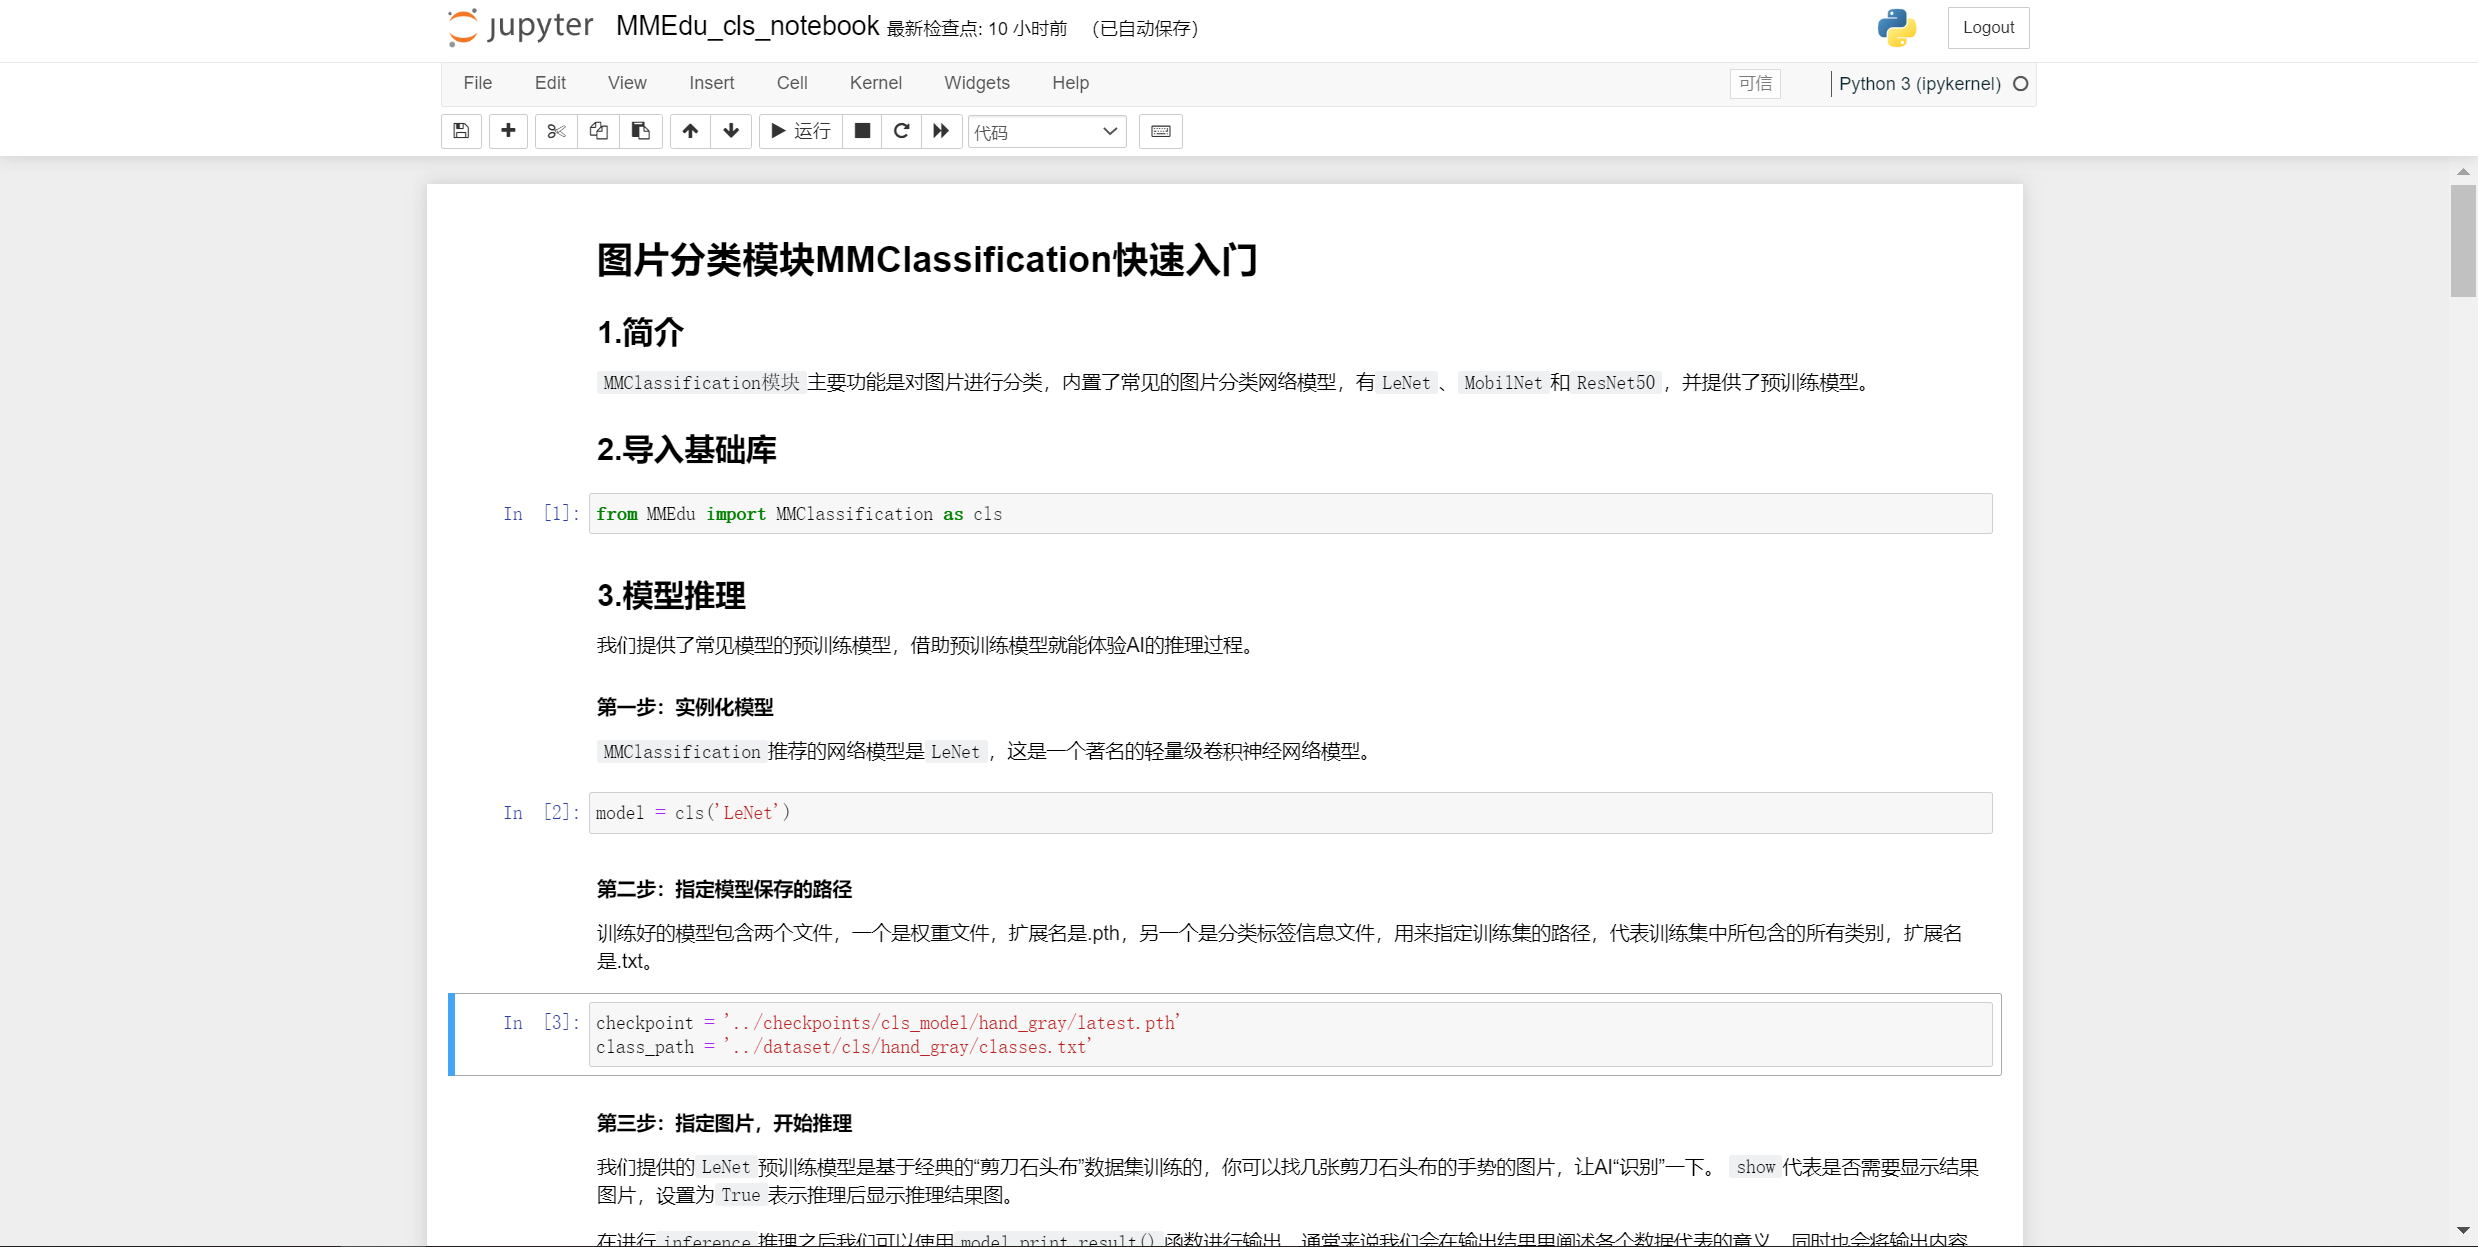Open the Help menu
2478x1247 pixels.
pyautogui.click(x=1070, y=83)
